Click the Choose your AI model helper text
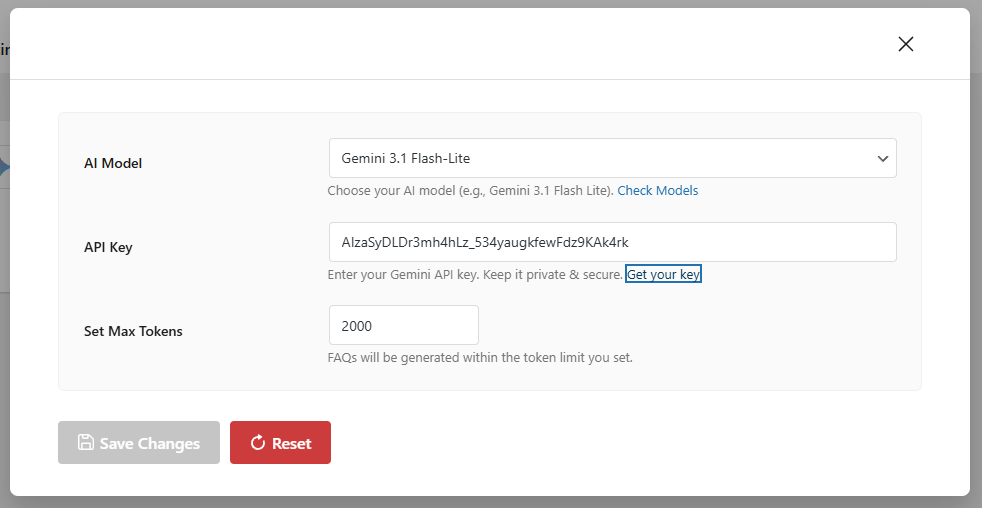 pyautogui.click(x=470, y=191)
